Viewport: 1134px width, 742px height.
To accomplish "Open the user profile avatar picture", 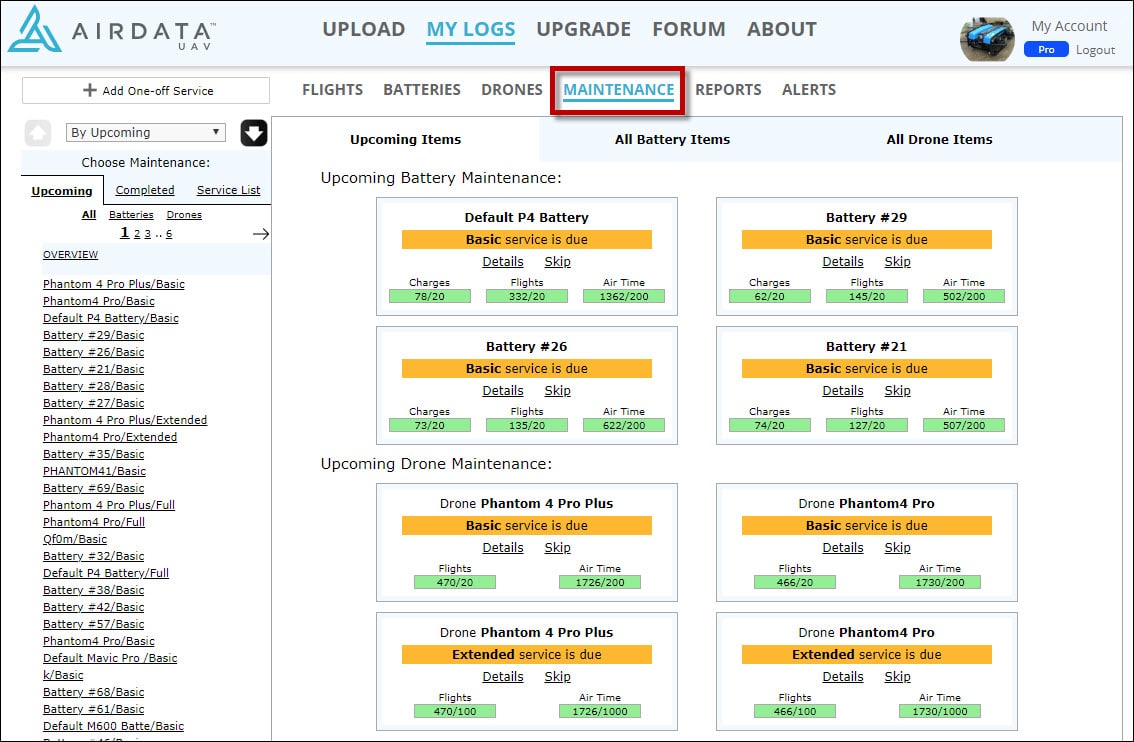I will point(986,38).
